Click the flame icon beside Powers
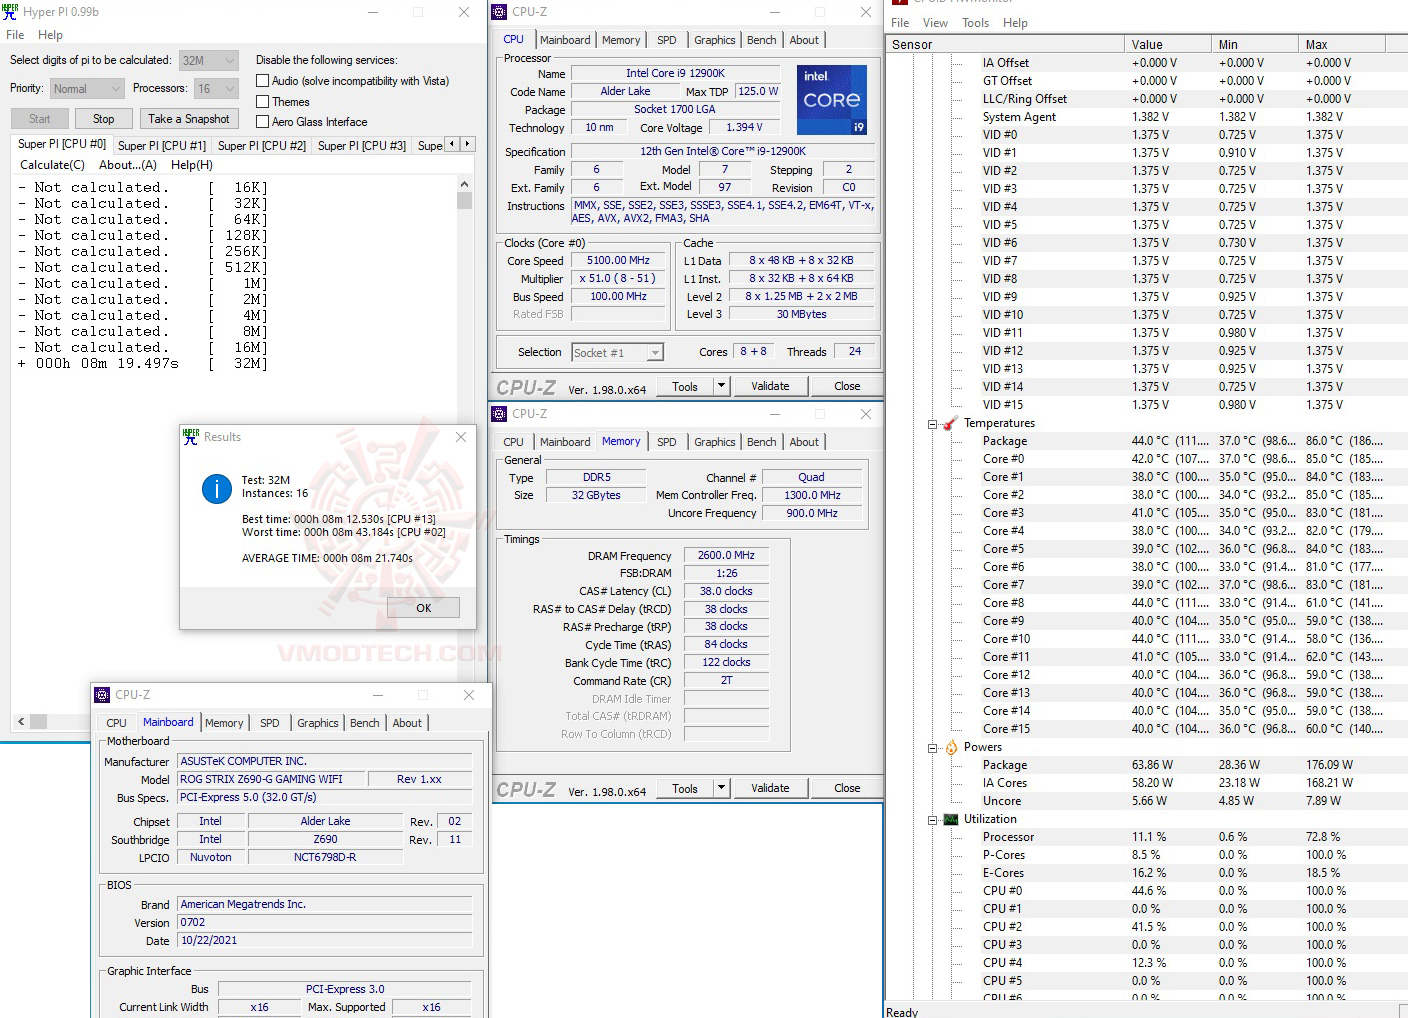Screen dimensions: 1408x1018 (950, 747)
